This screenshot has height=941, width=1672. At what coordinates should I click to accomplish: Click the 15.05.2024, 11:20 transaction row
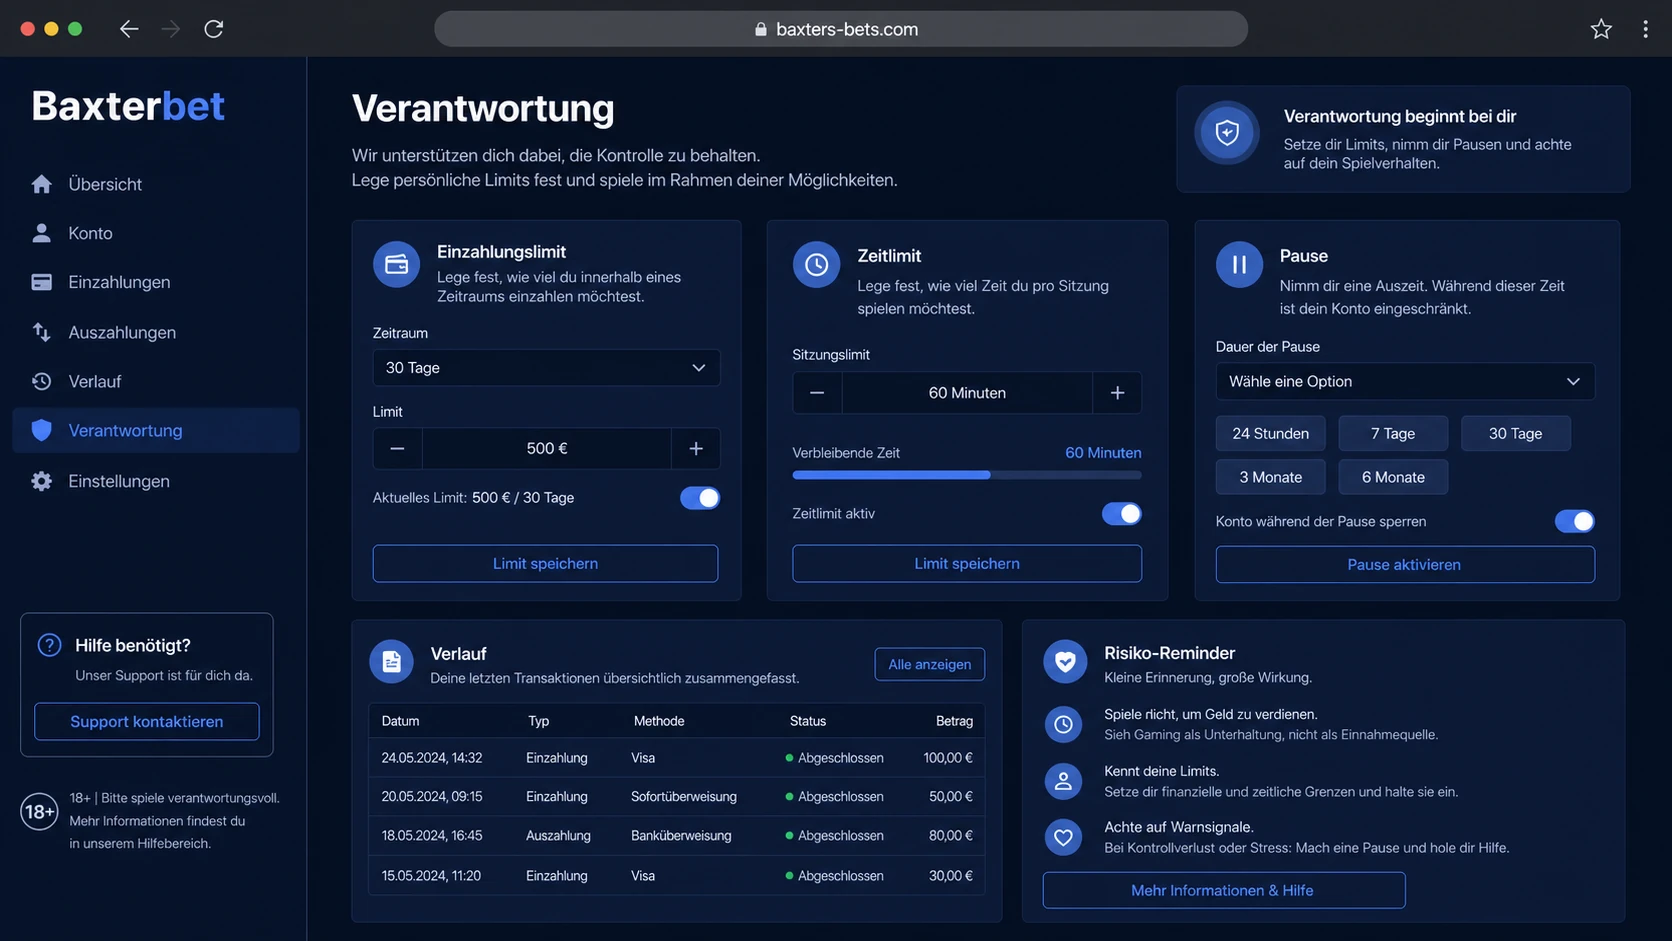[677, 876]
